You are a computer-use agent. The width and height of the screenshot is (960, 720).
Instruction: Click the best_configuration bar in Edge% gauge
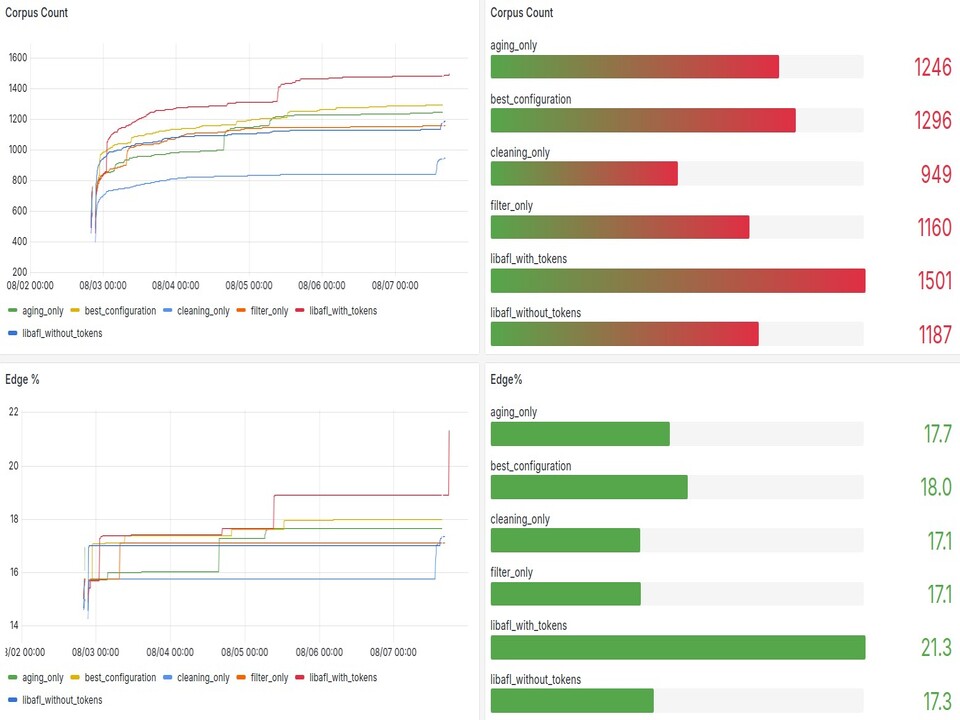tap(589, 487)
